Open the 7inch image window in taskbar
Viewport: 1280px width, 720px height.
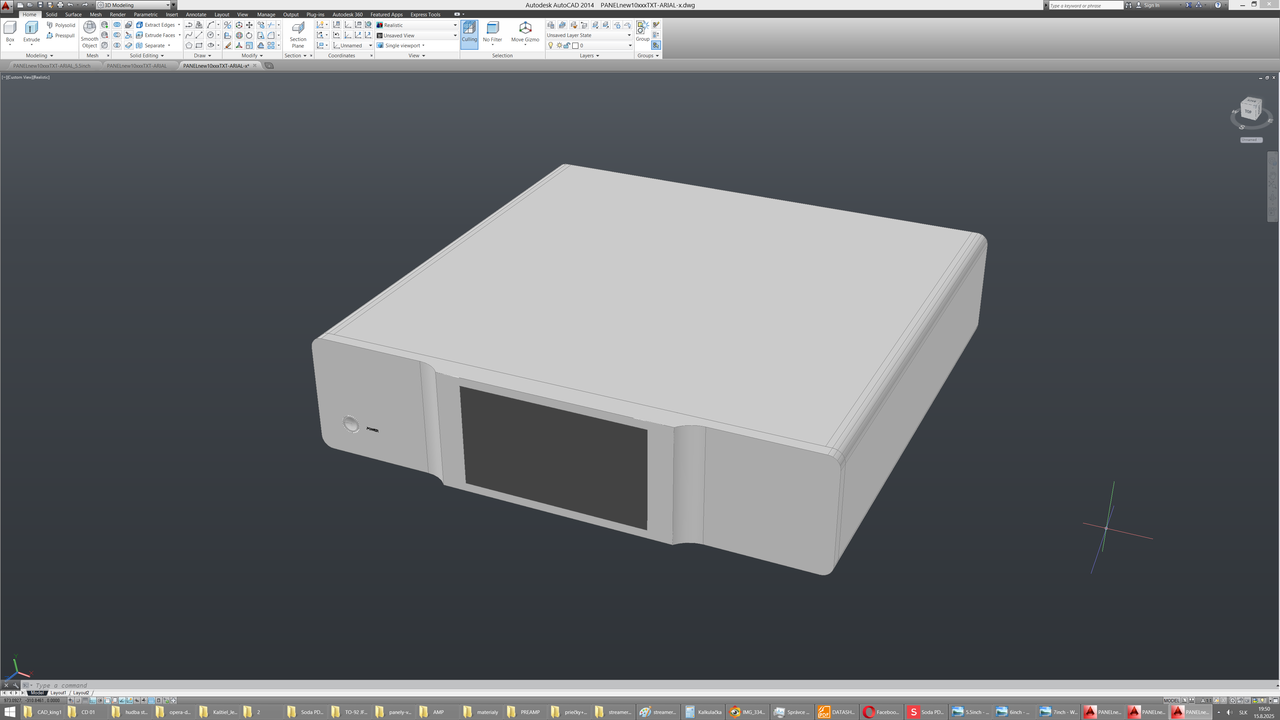point(1058,712)
